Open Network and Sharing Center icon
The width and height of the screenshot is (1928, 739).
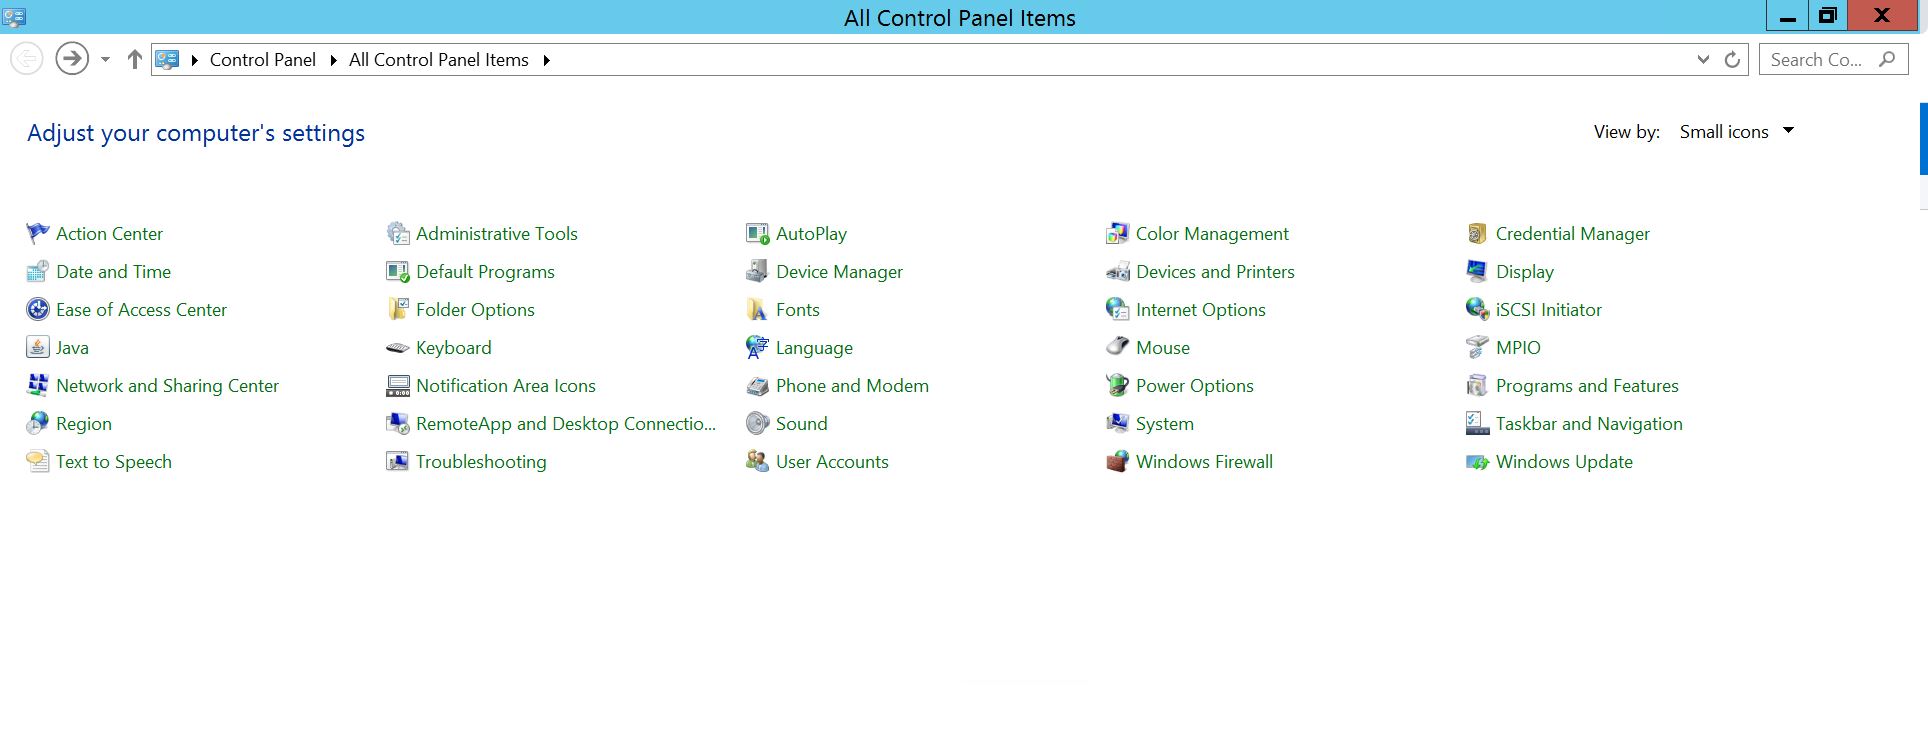(38, 386)
